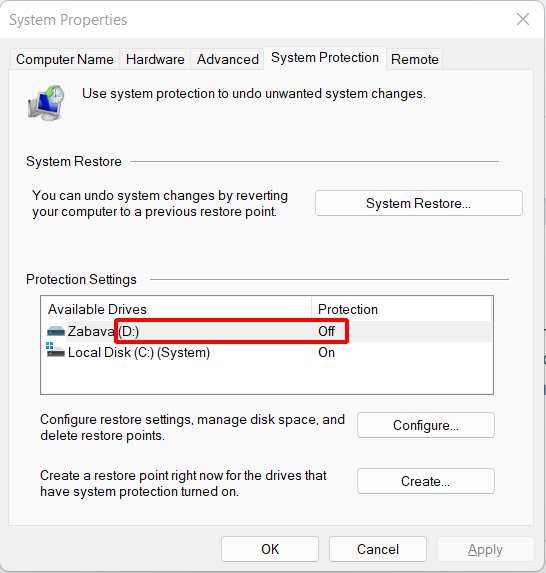Go to the Advanced tab
The height and width of the screenshot is (573, 546).
(x=227, y=59)
